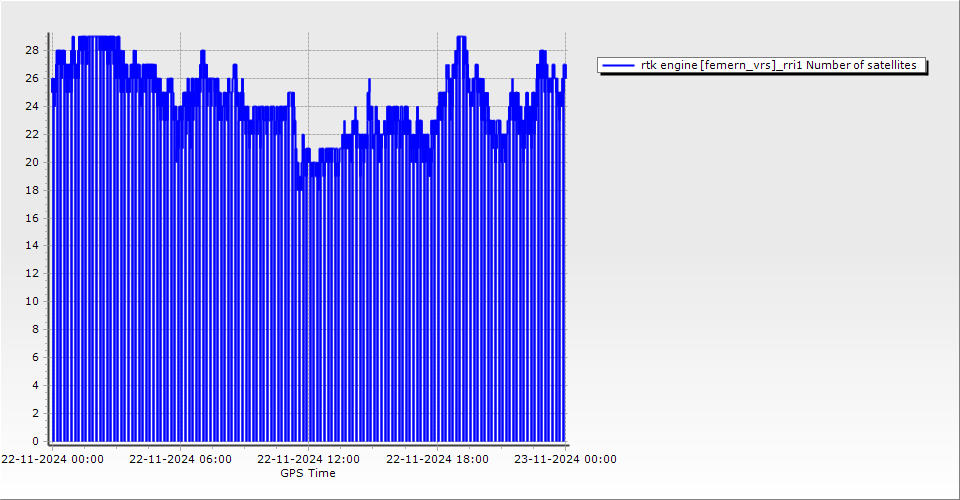Click the y-axis tick label '22'

coord(32,134)
